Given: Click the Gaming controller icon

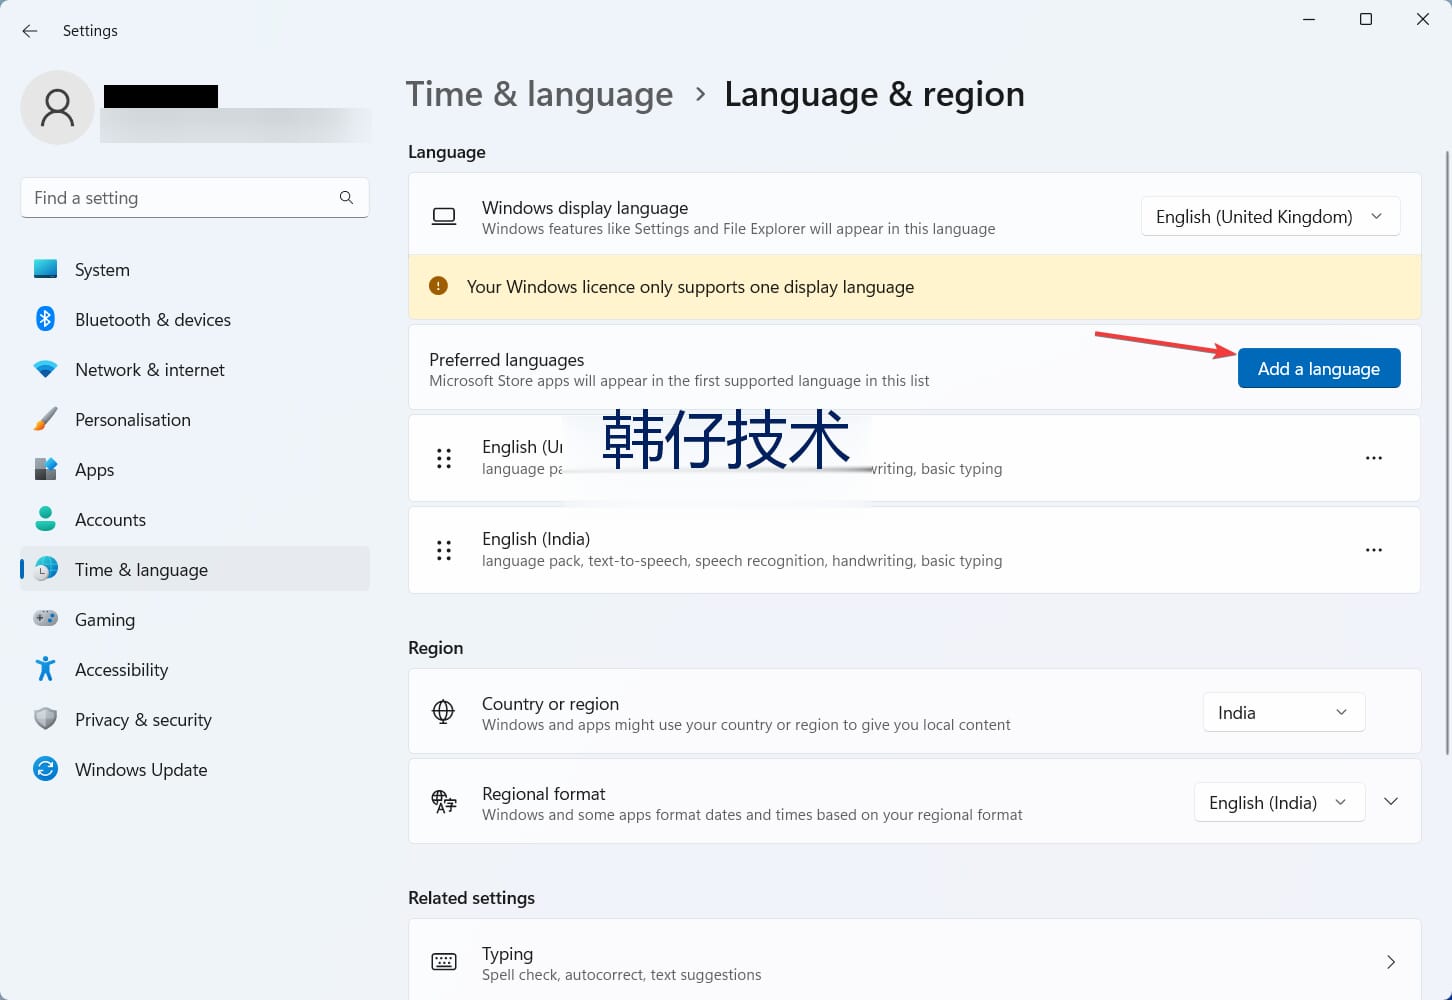Looking at the screenshot, I should pos(45,619).
